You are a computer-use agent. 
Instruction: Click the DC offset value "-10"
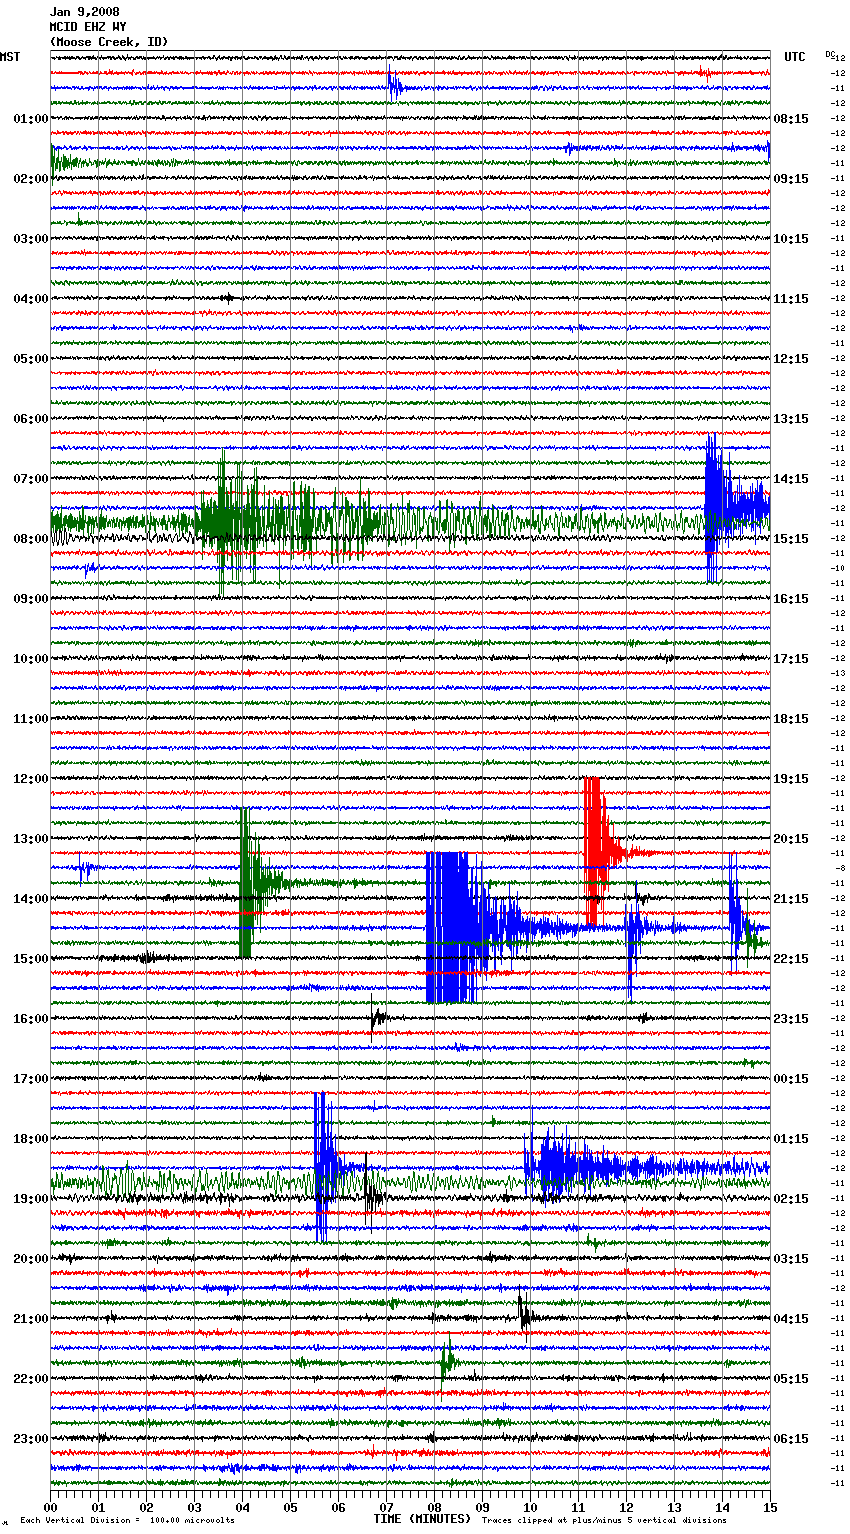point(838,568)
